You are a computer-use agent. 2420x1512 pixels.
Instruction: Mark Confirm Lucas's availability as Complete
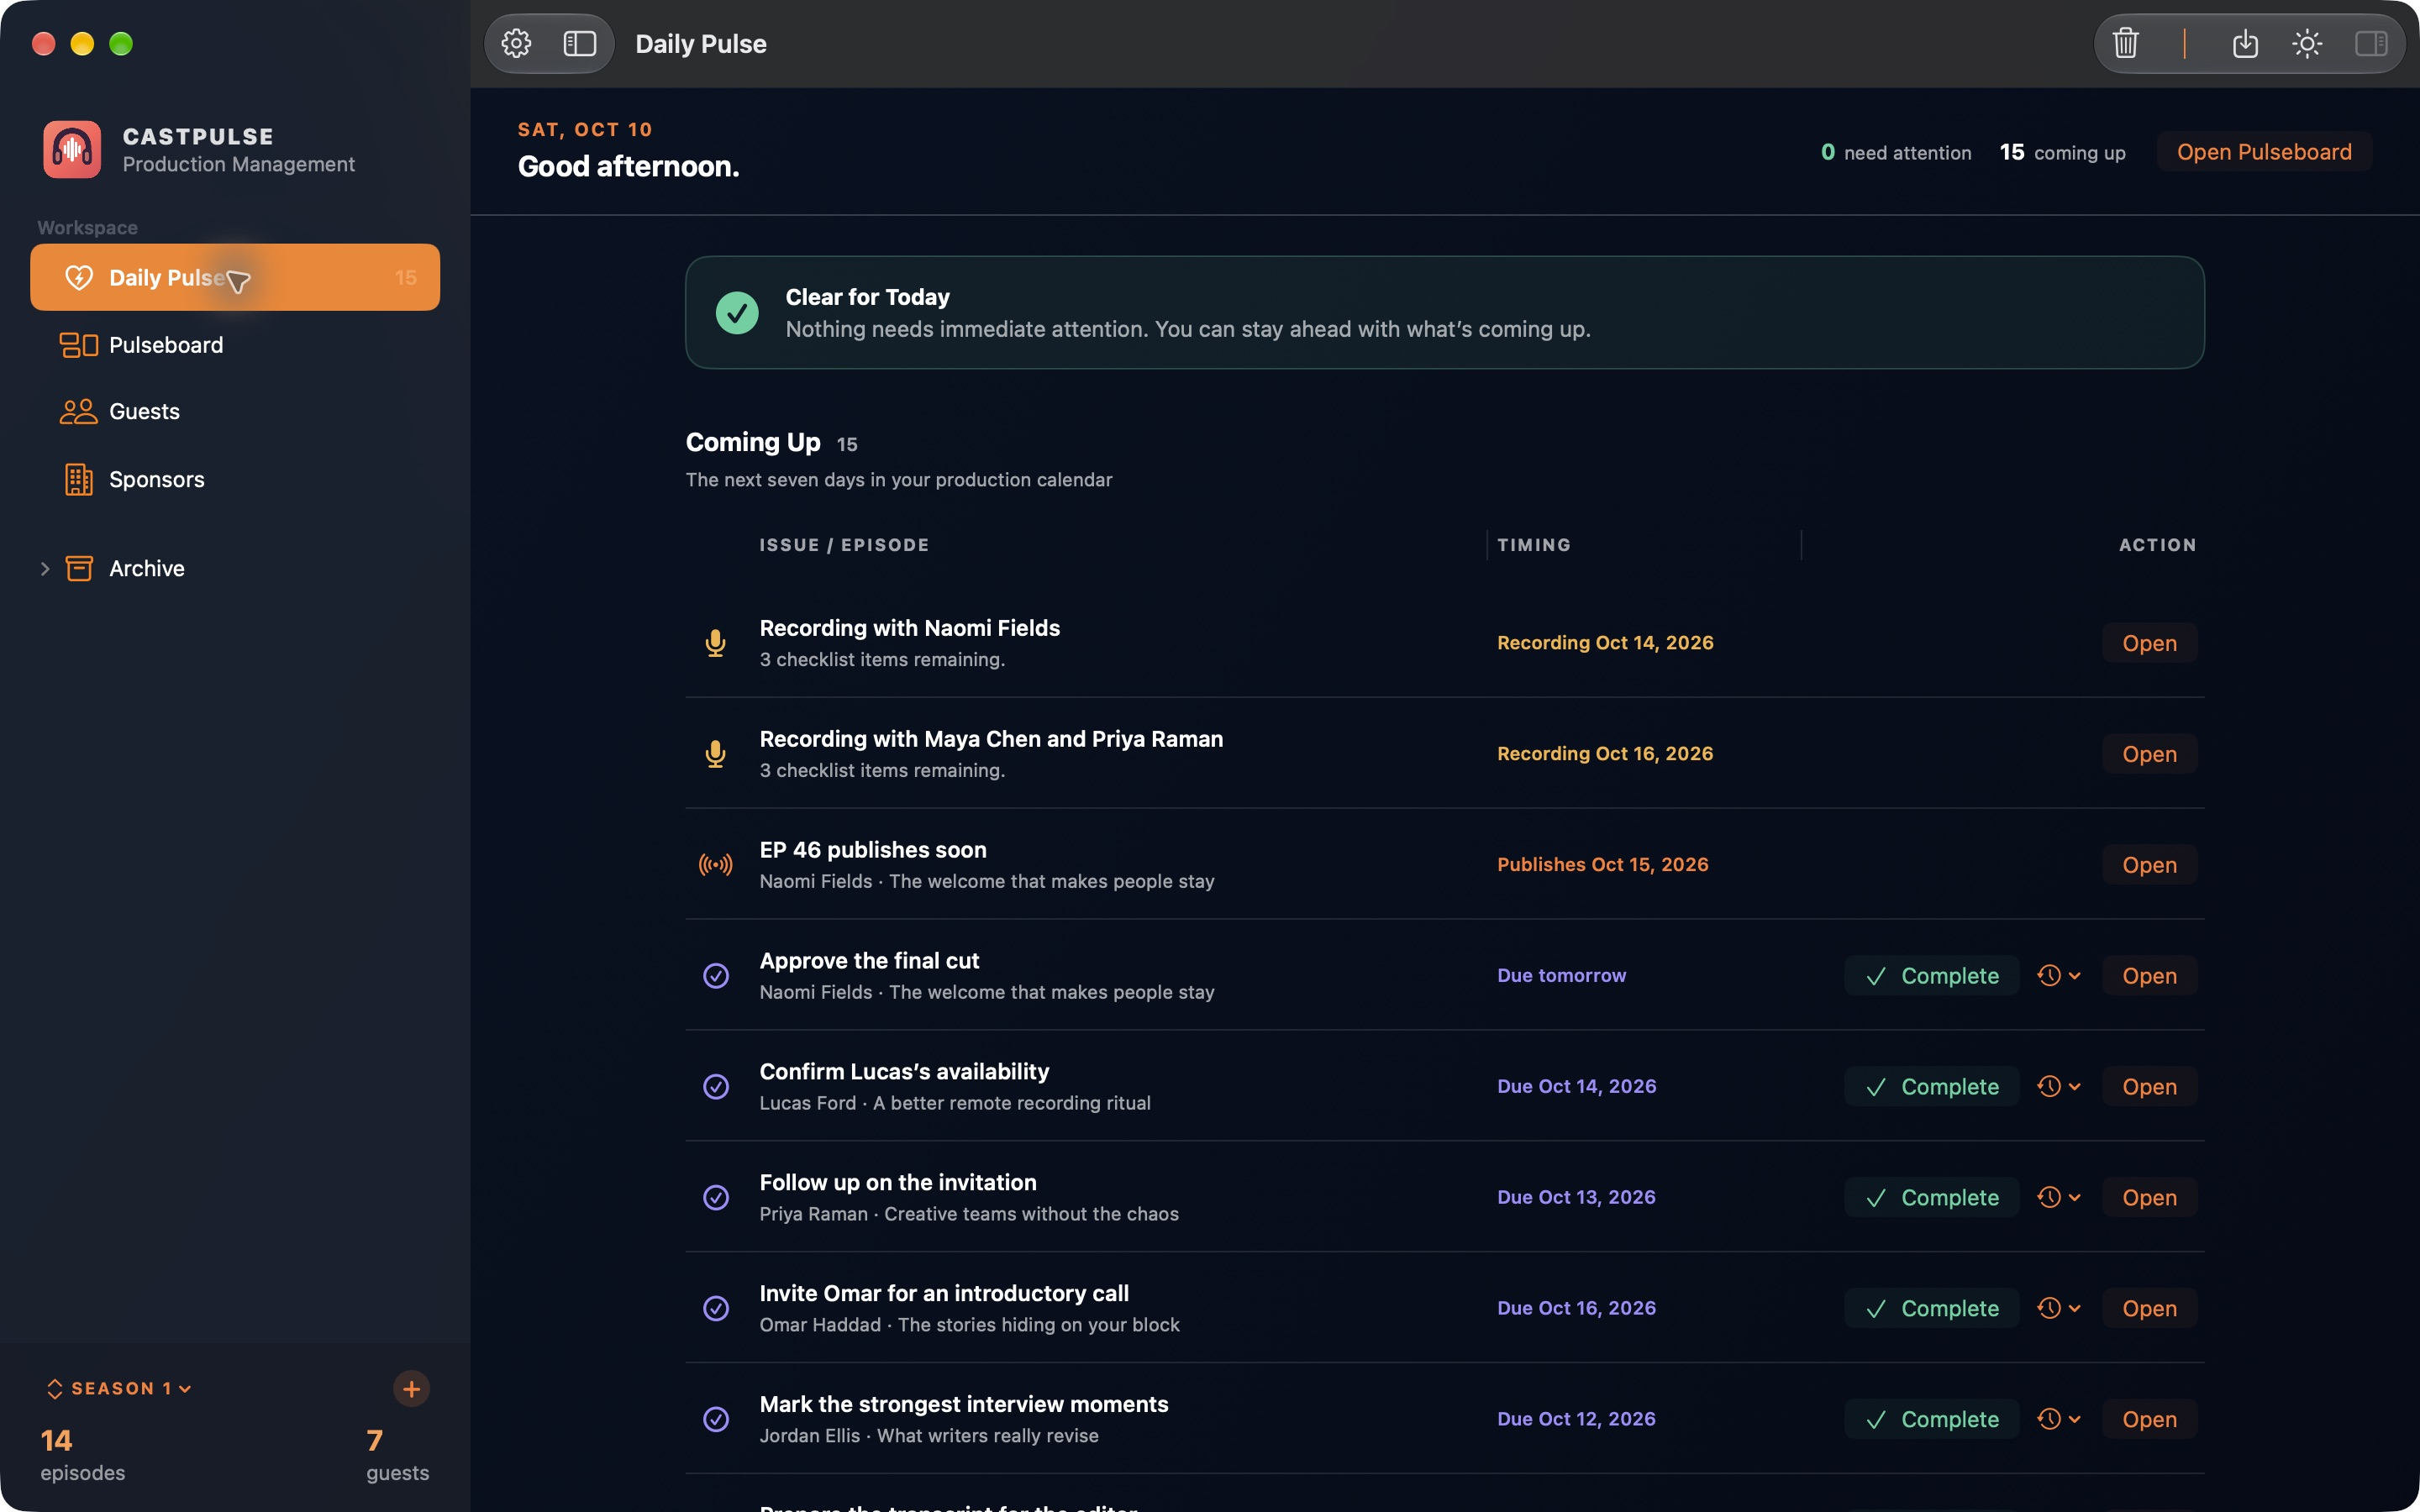tap(1932, 1087)
